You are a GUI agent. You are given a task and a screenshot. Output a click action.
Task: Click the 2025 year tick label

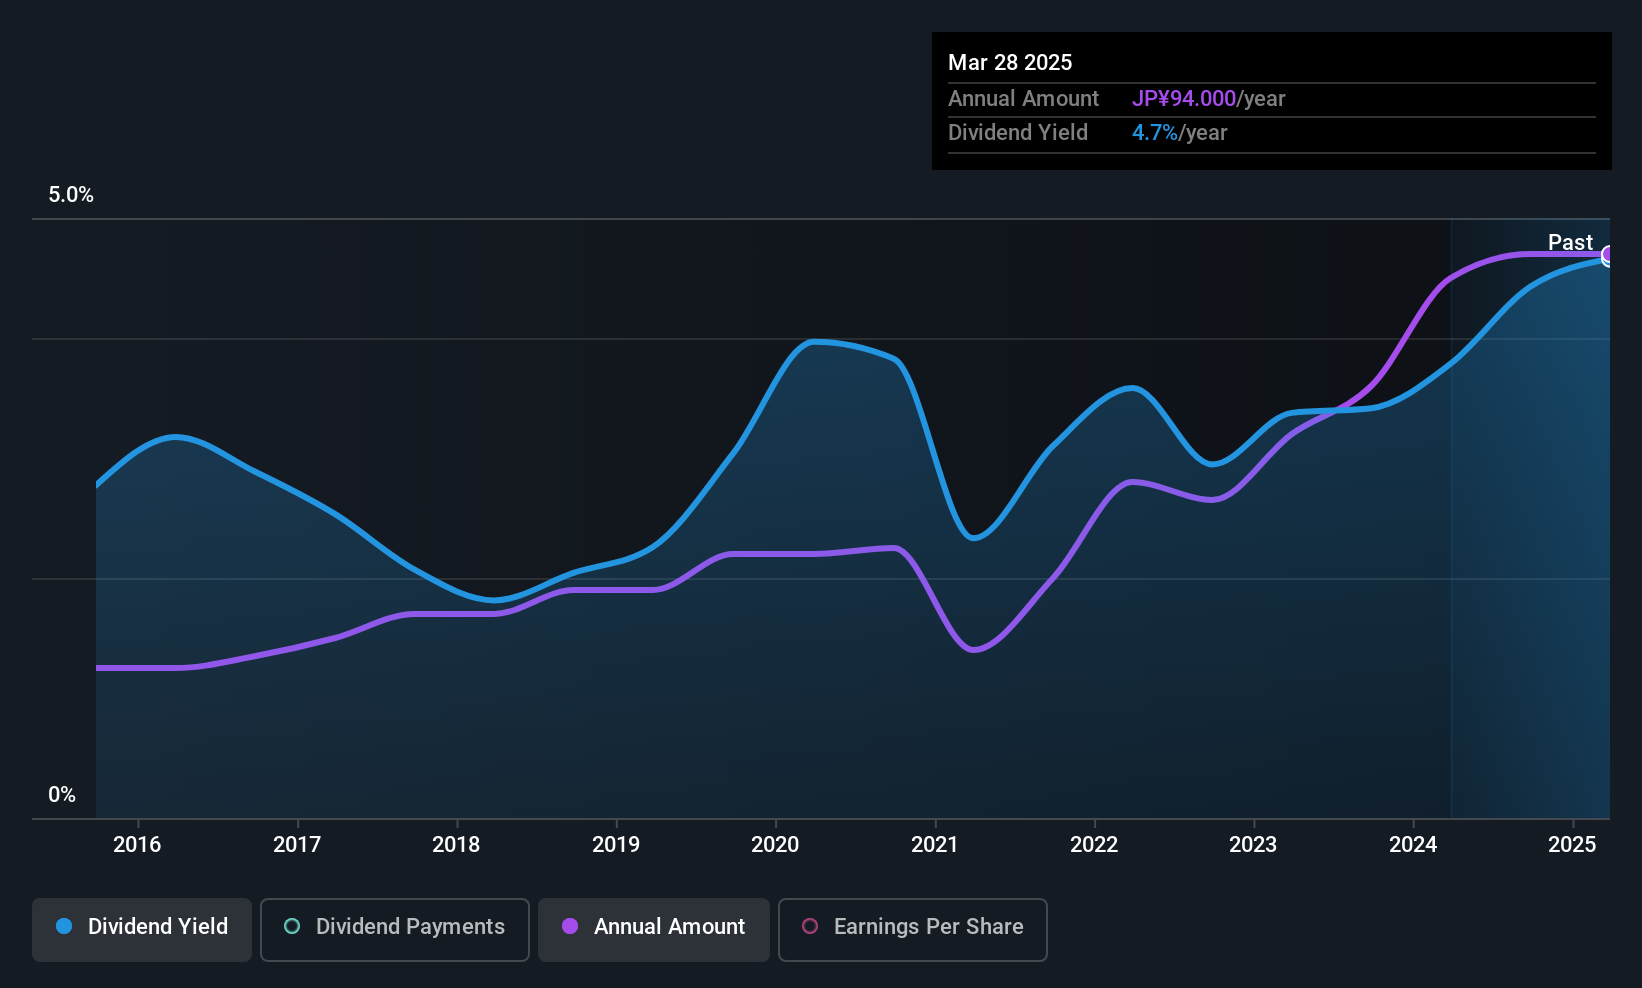coord(1572,845)
